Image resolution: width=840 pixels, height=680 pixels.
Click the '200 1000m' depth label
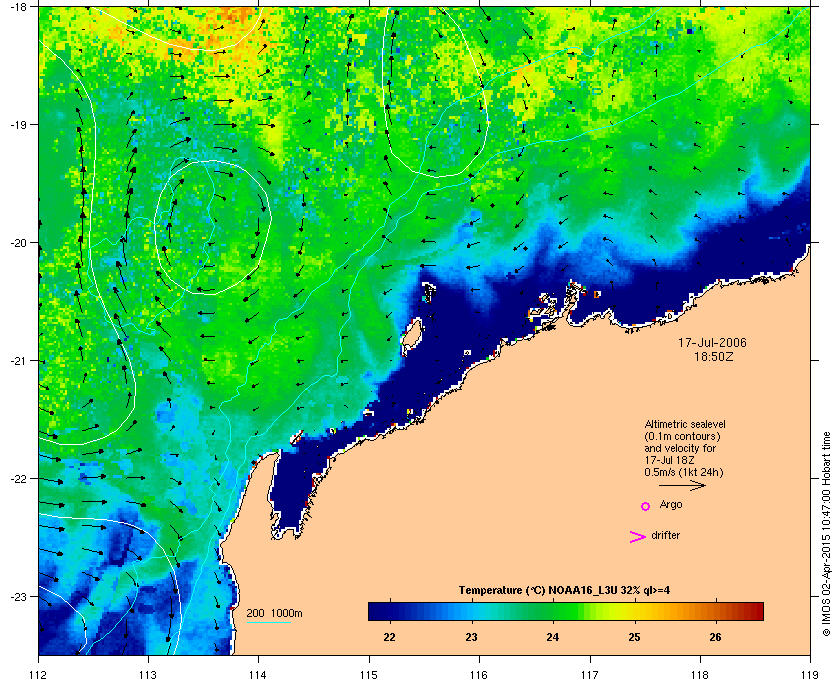(274, 614)
